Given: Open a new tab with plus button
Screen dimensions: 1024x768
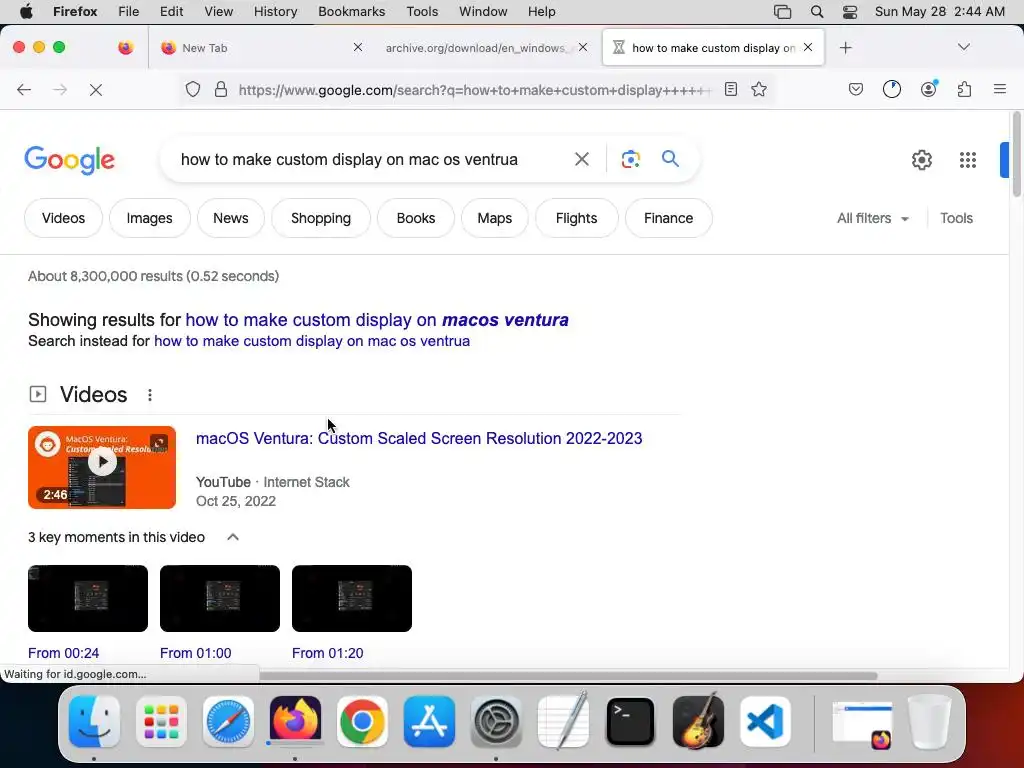Looking at the screenshot, I should (x=846, y=48).
